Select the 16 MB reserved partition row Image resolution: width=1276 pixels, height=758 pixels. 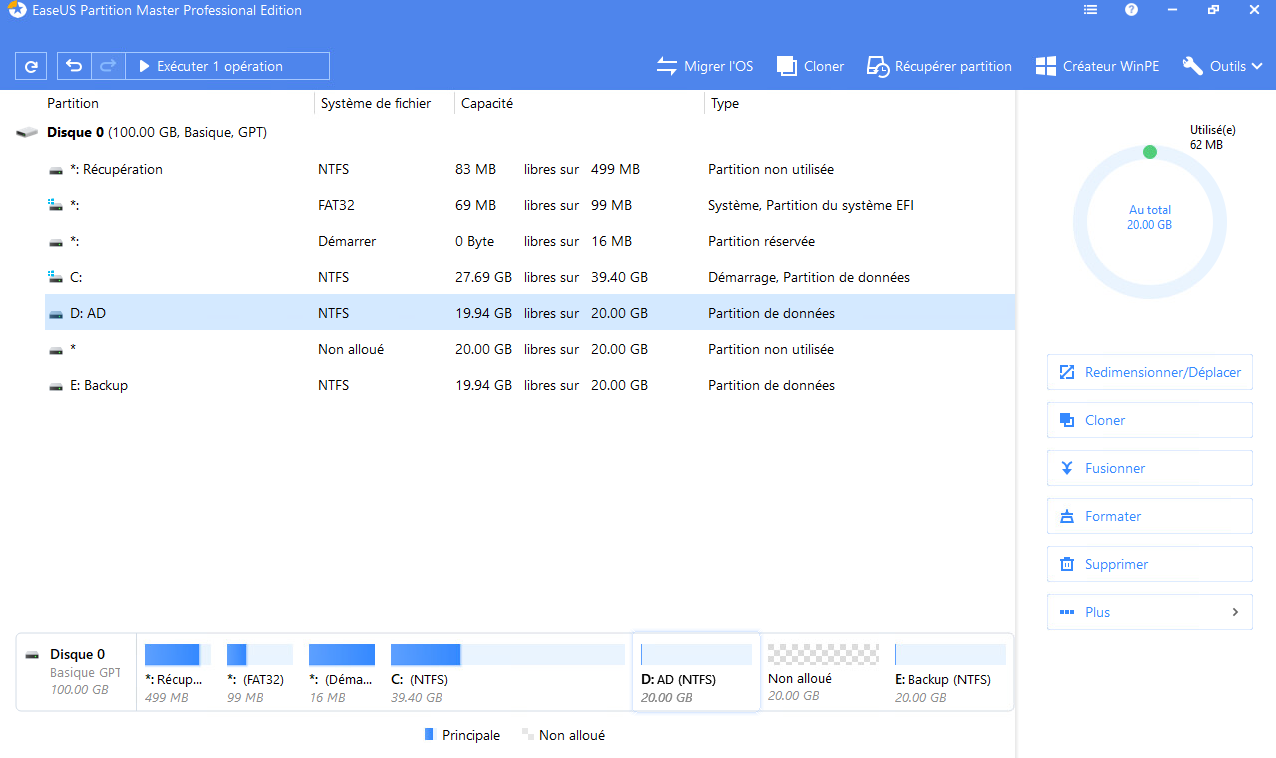pyautogui.click(x=530, y=241)
